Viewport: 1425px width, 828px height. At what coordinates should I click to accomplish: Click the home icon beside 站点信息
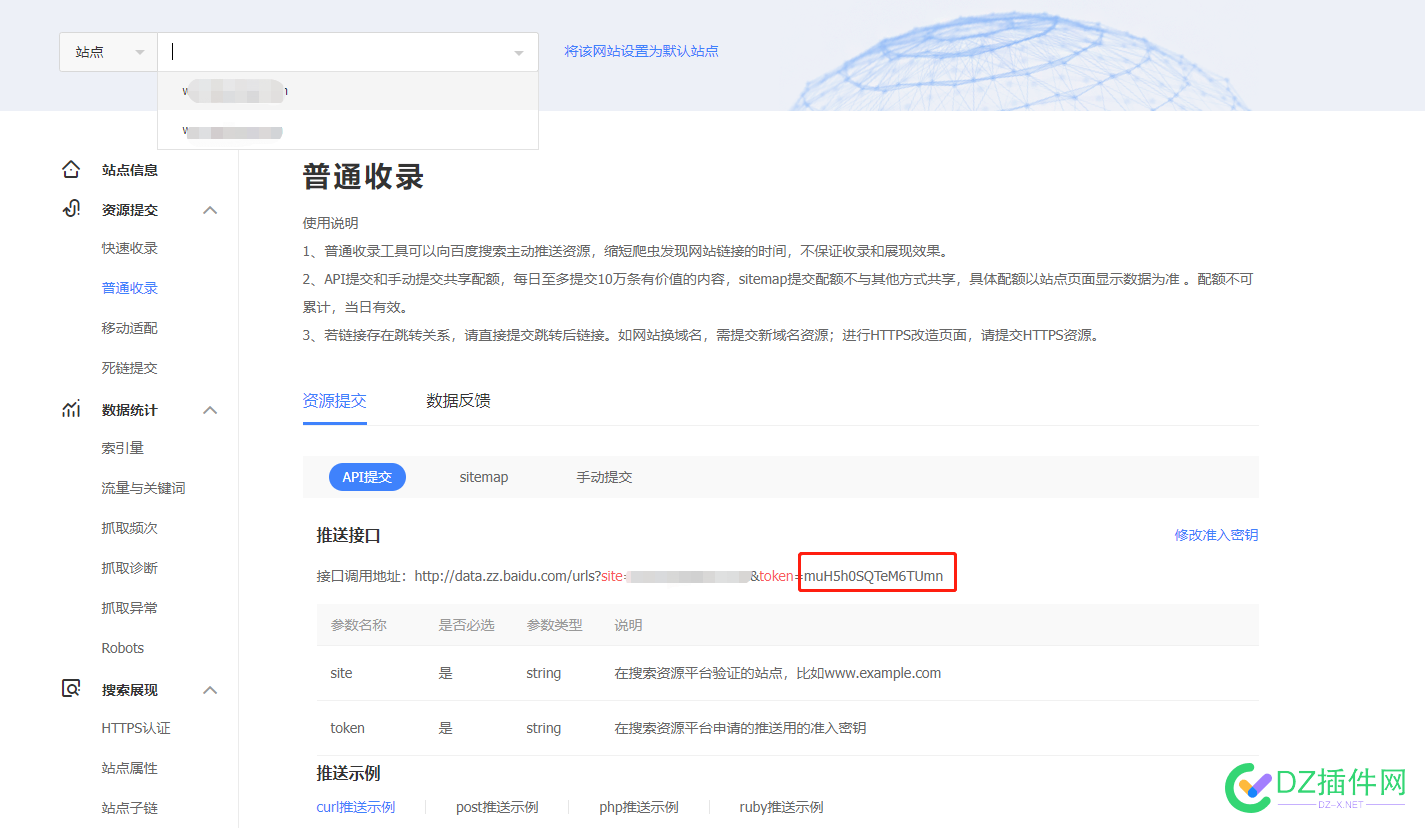tap(71, 170)
